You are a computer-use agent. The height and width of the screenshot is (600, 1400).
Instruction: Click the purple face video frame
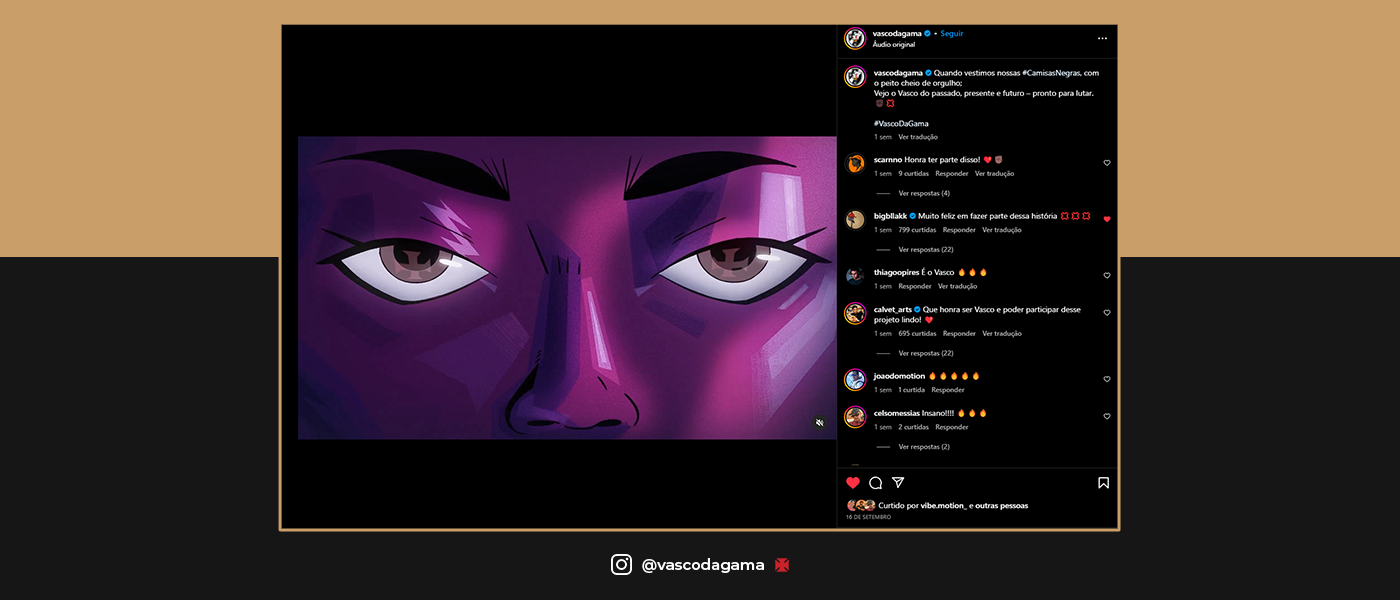click(x=567, y=288)
